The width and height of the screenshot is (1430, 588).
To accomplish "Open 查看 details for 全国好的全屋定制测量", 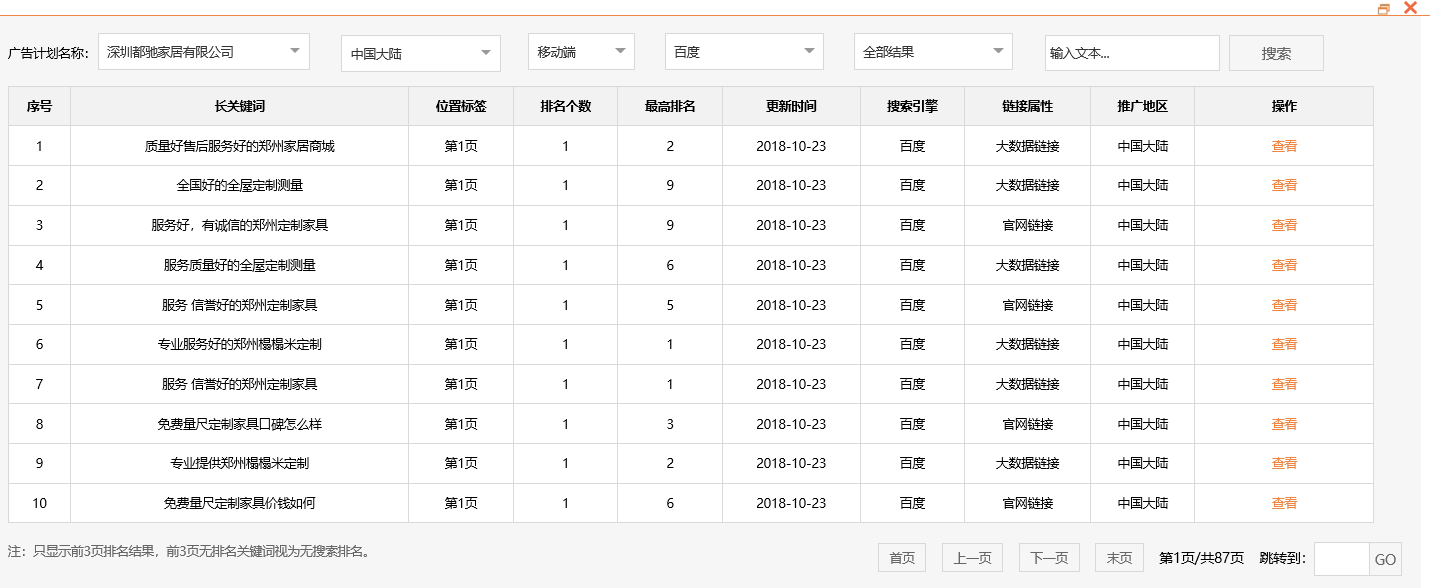I will pos(1283,185).
